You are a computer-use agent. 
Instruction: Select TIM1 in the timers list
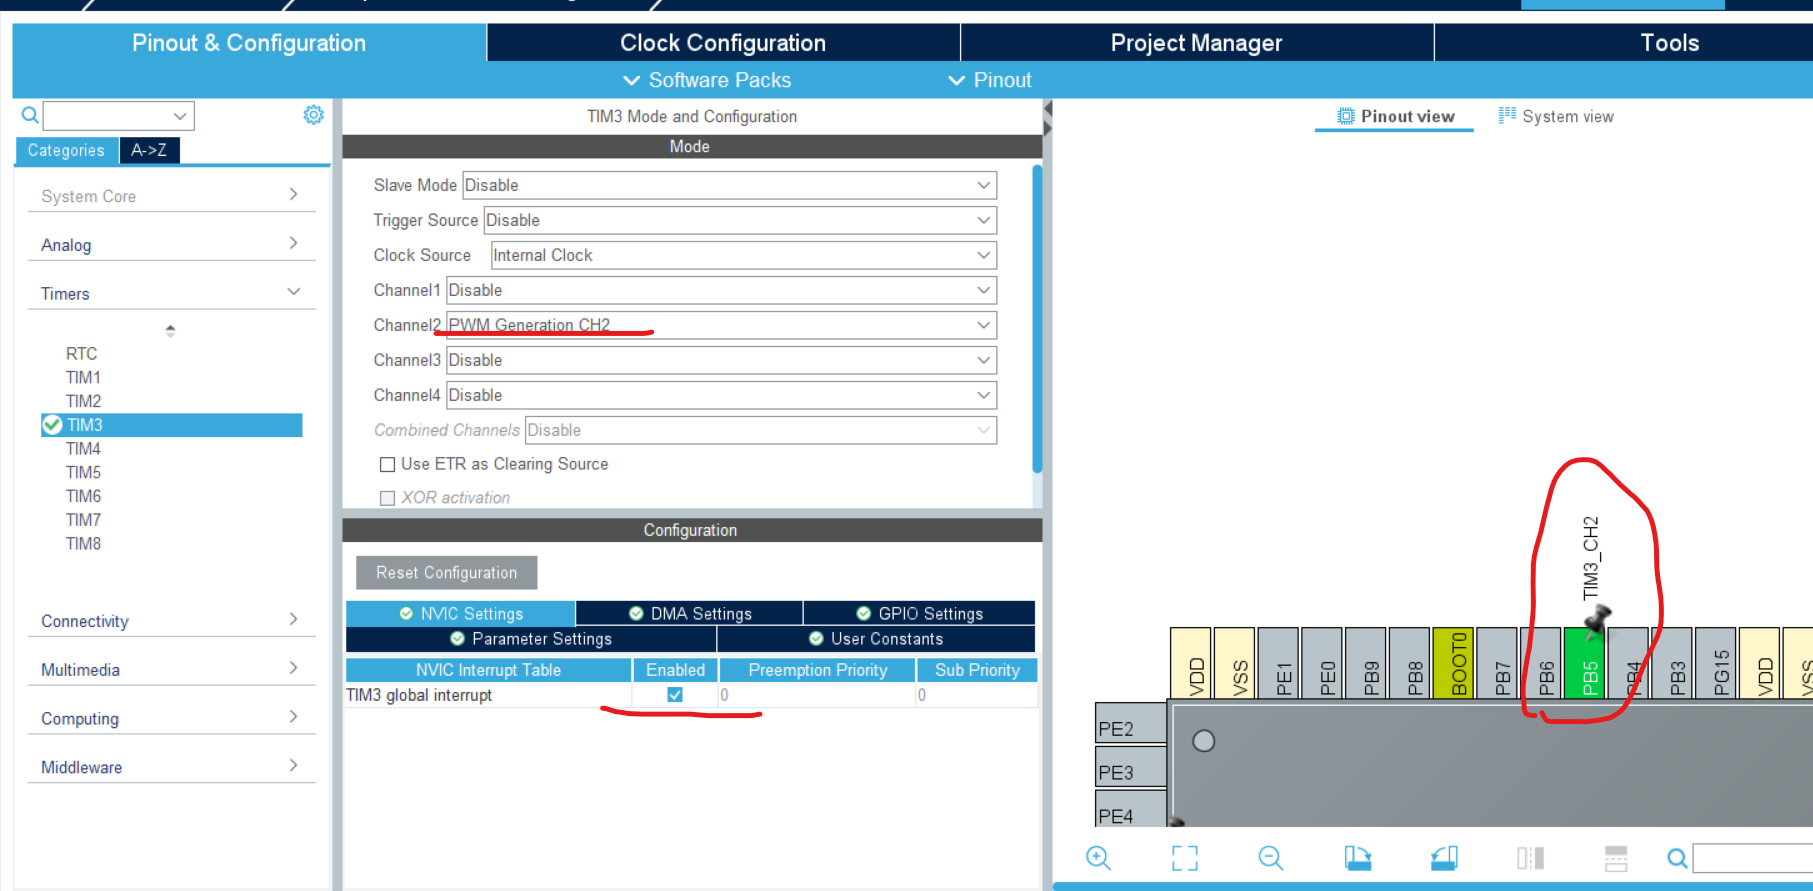coord(83,377)
